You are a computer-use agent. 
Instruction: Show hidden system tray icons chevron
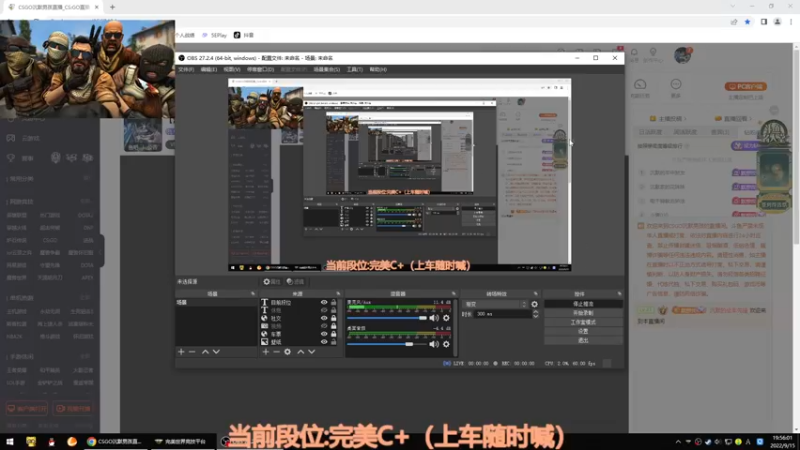click(678, 442)
